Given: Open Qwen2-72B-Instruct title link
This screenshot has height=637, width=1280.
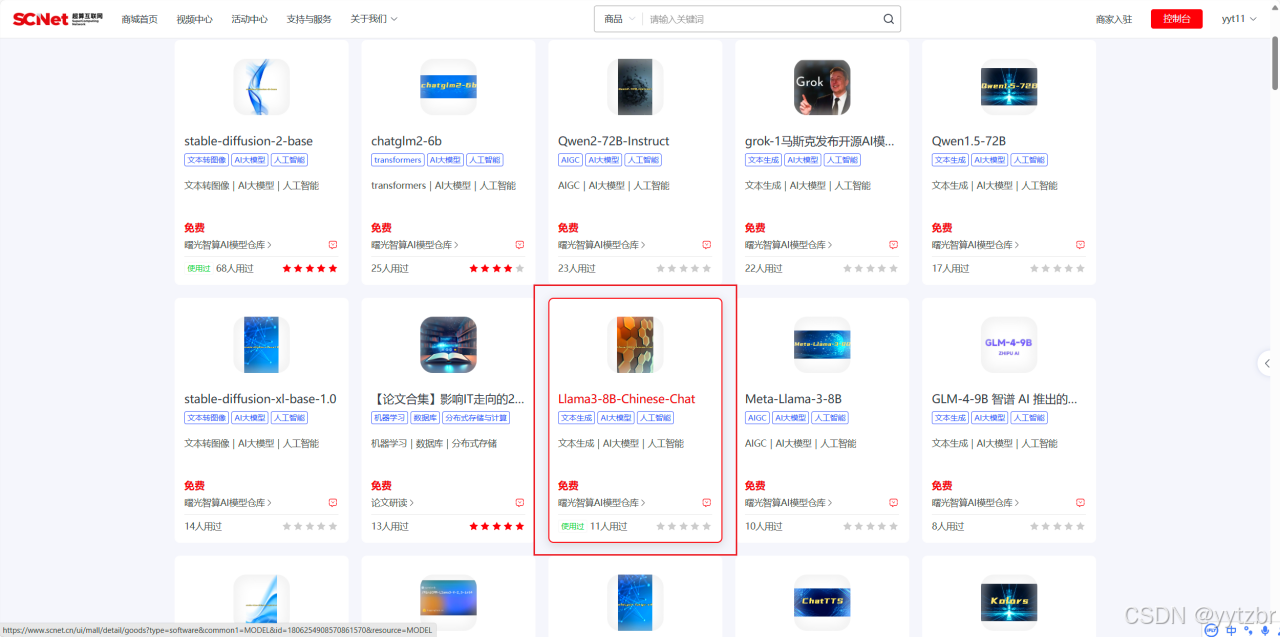Looking at the screenshot, I should click(614, 141).
